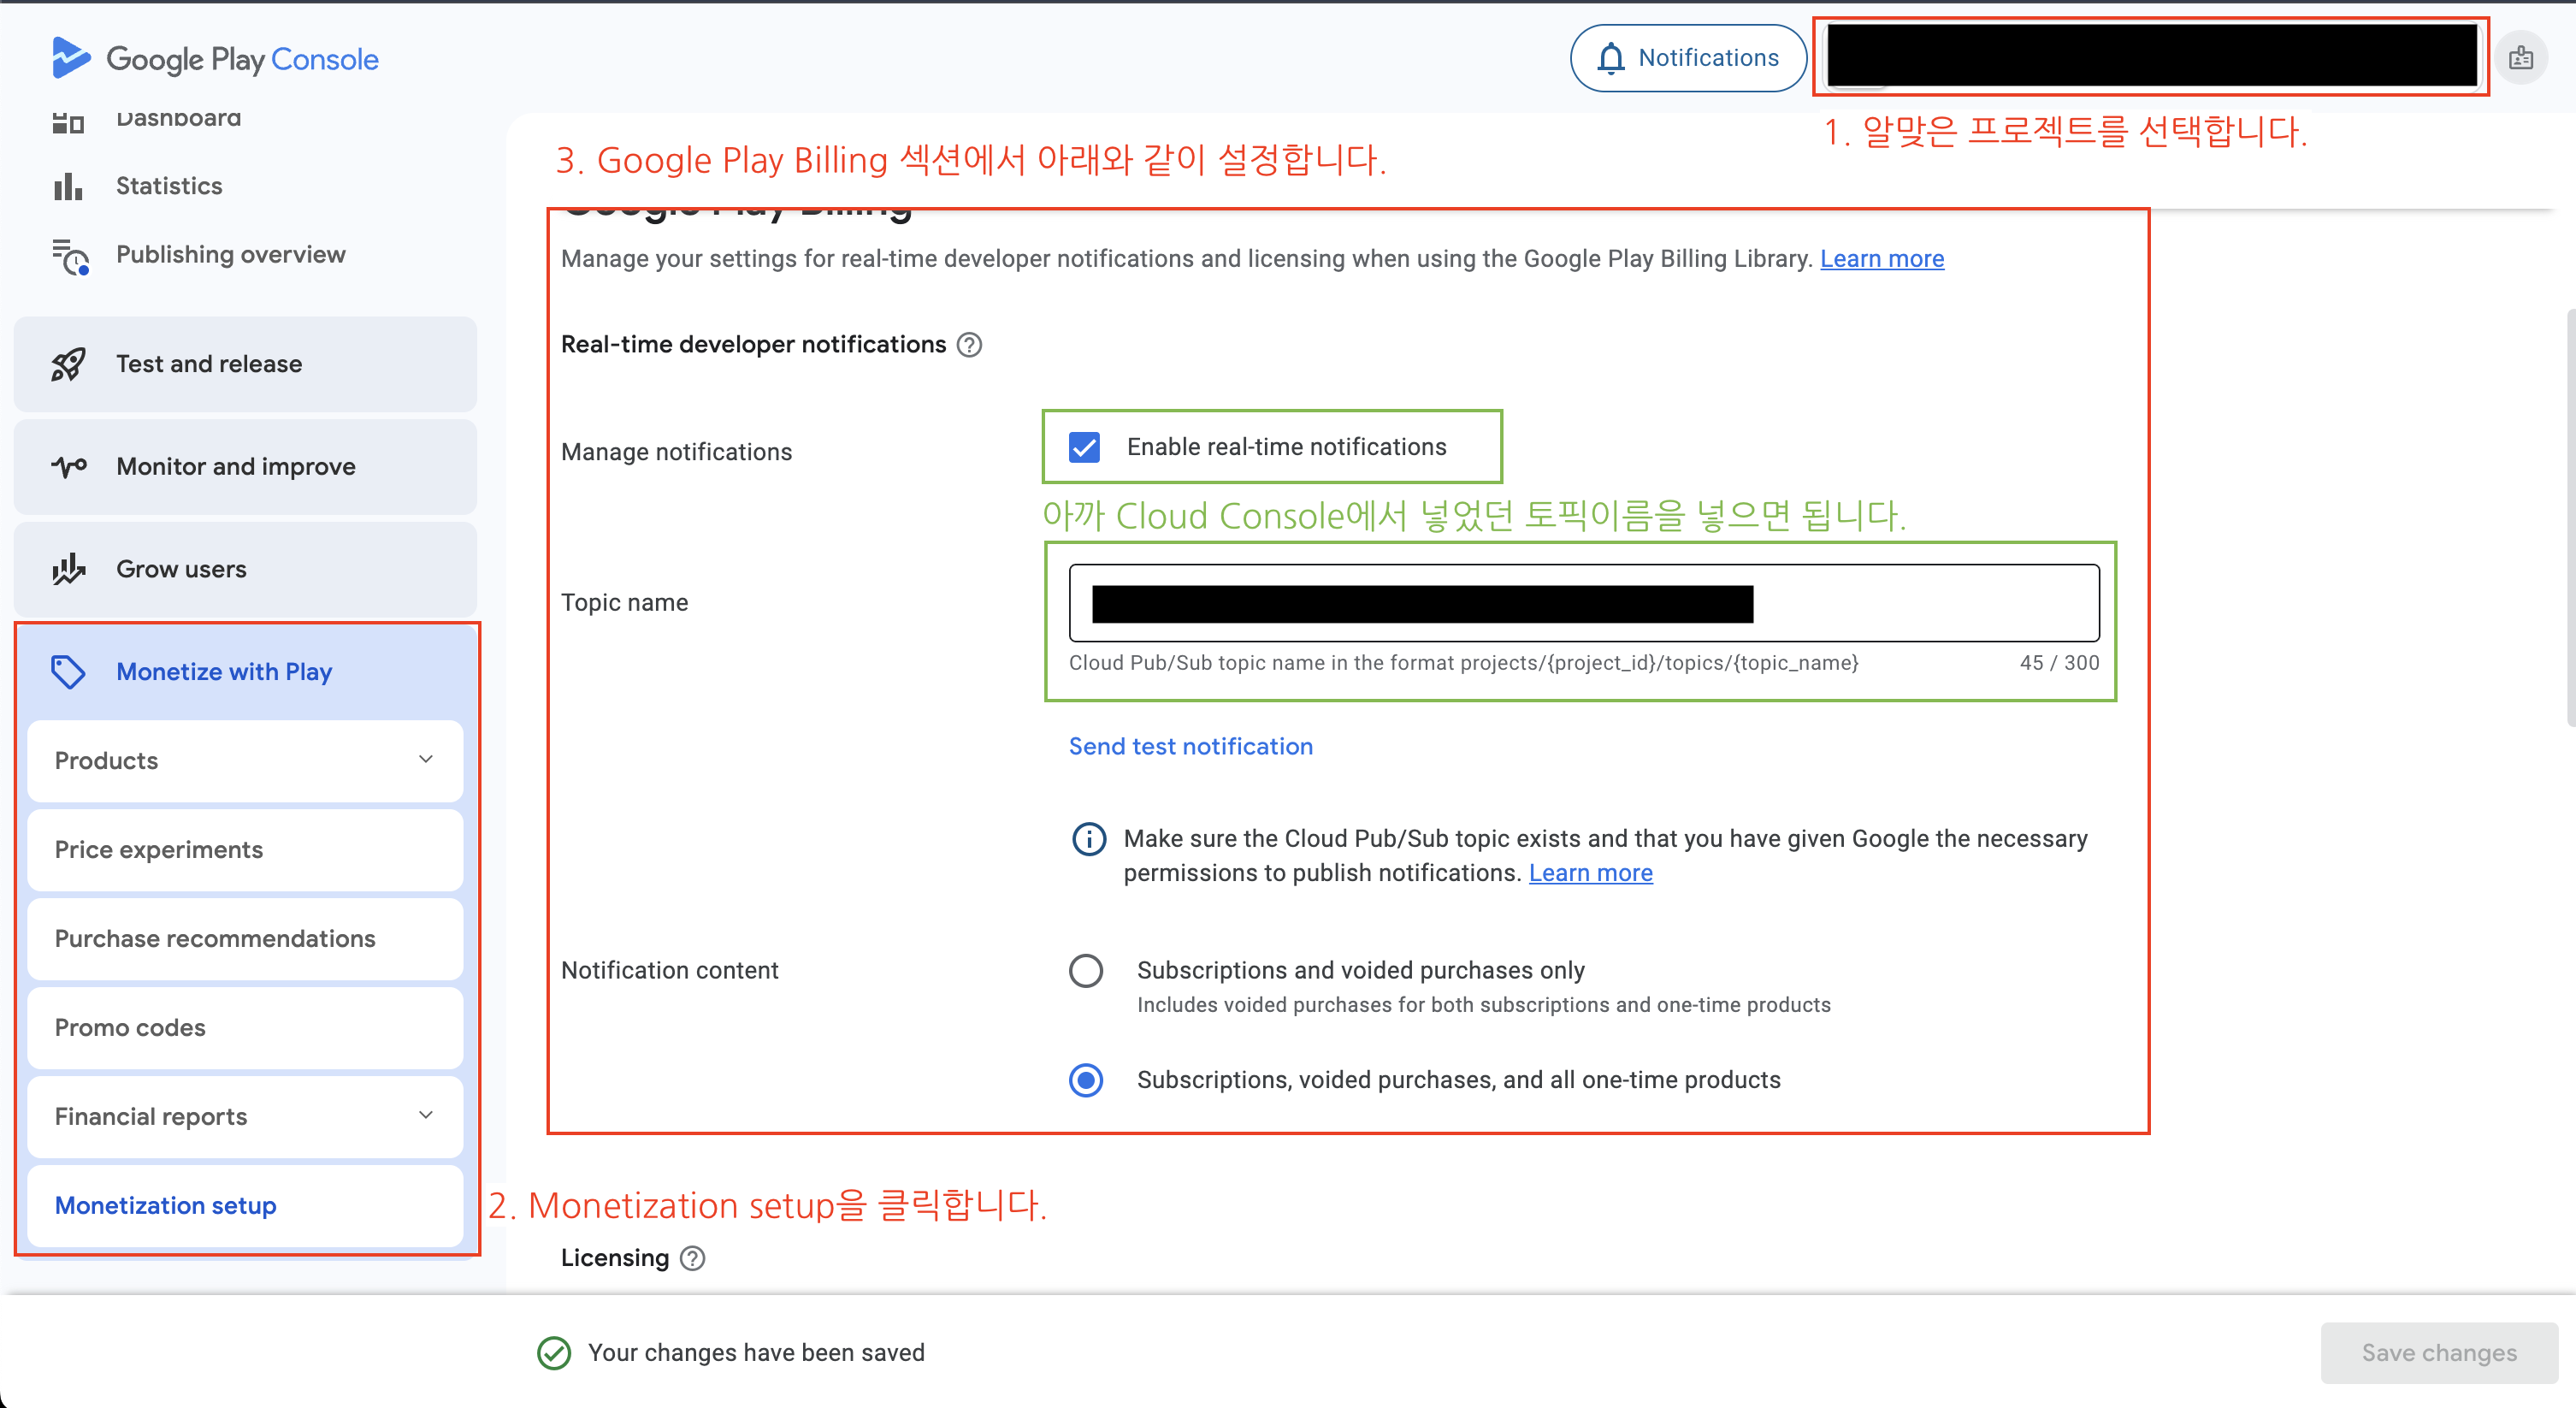Click Send test notification
Screen dimensions: 2576x1408
click(1190, 746)
